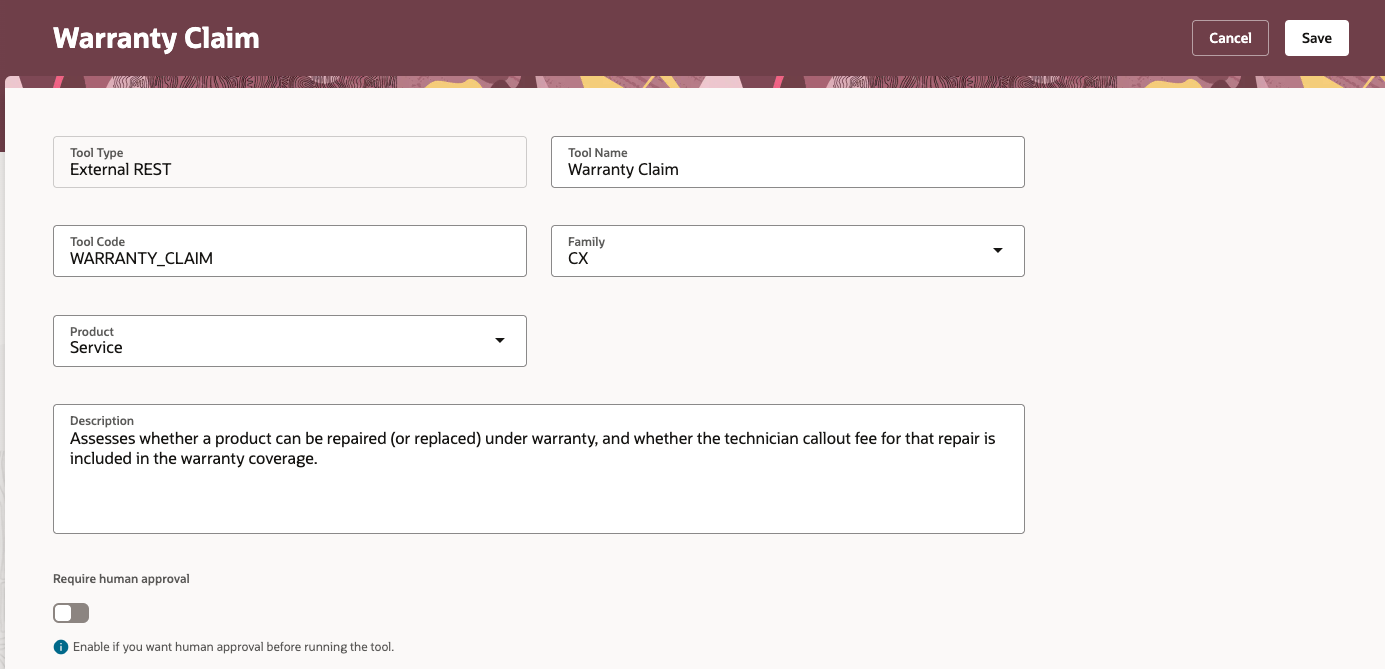Click the "Description" field label
The width and height of the screenshot is (1385, 669).
pos(102,421)
